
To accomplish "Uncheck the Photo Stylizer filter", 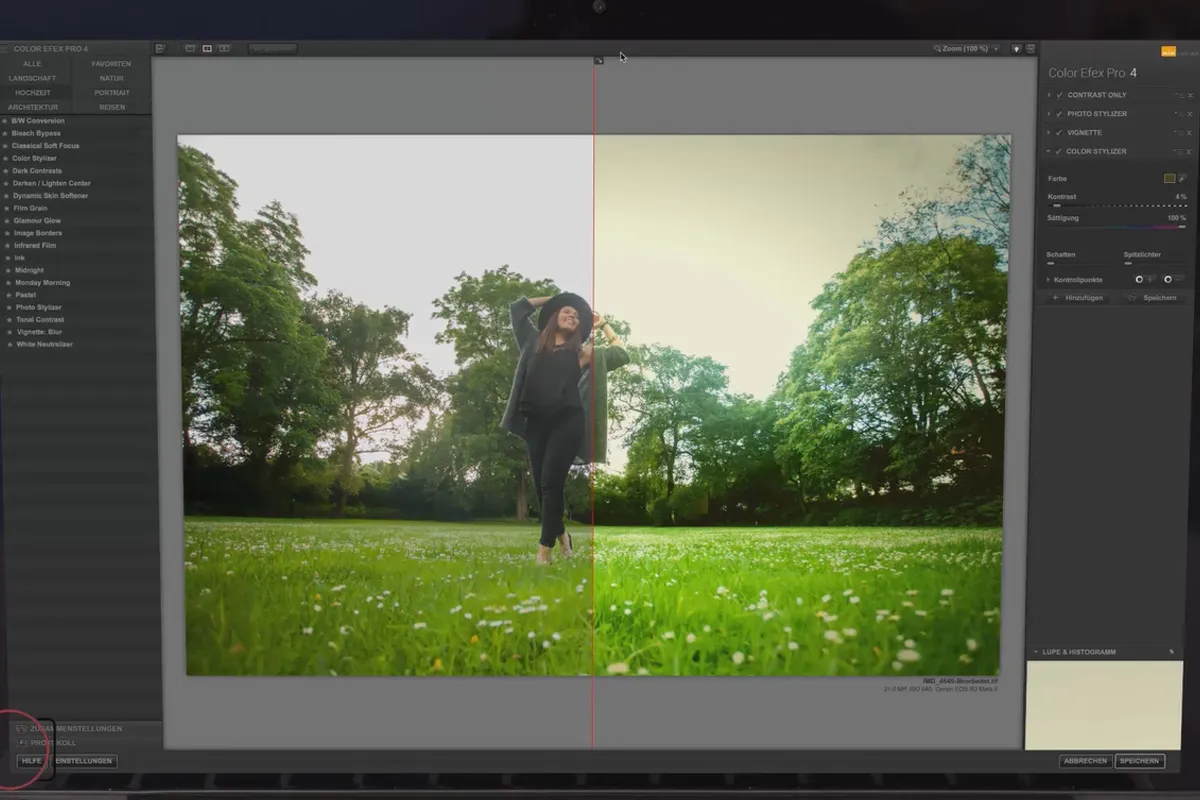I will [x=1059, y=114].
